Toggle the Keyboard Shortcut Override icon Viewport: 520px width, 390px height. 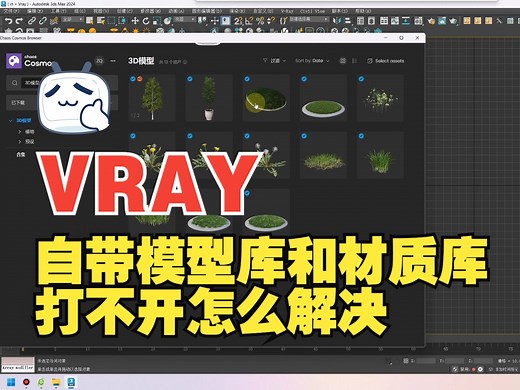pyautogui.click(x=226, y=21)
